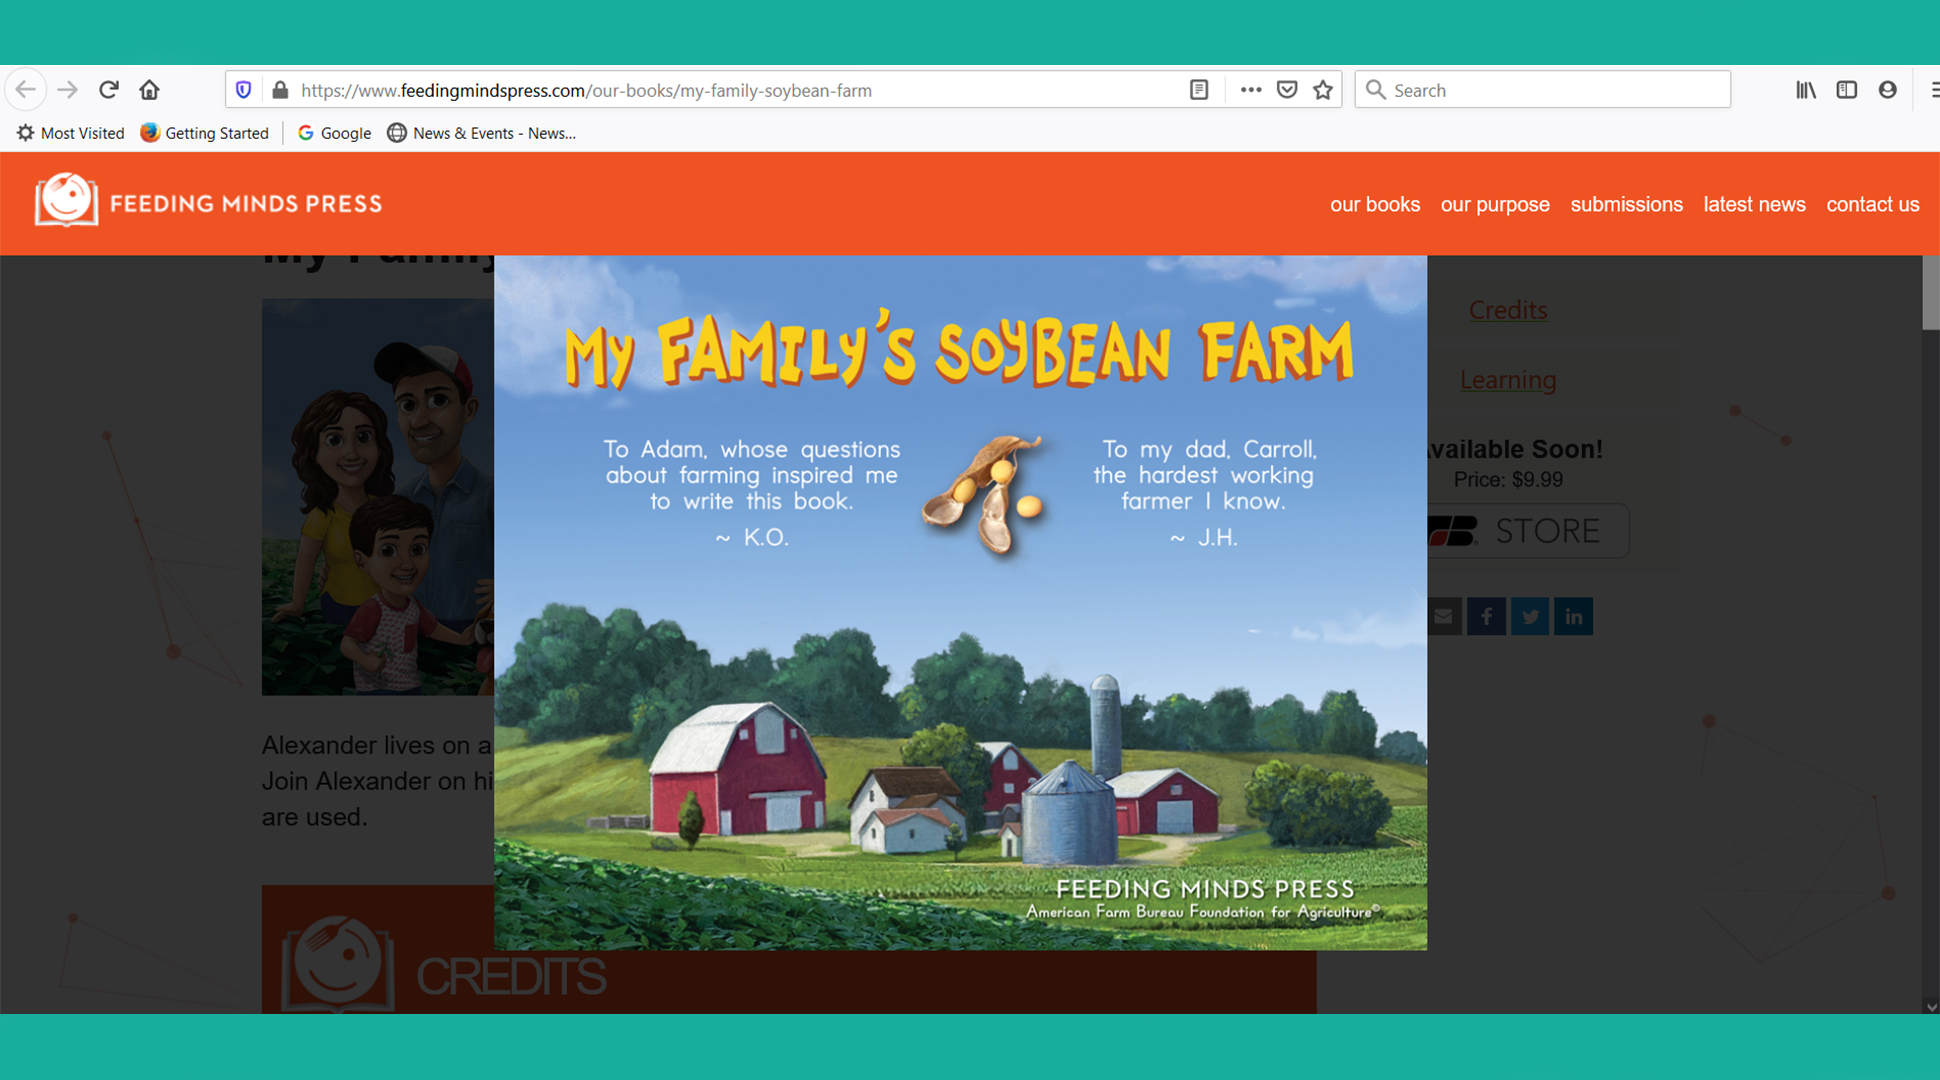Open tracking protection shield info
Viewport: 1940px width, 1080px height.
point(243,90)
